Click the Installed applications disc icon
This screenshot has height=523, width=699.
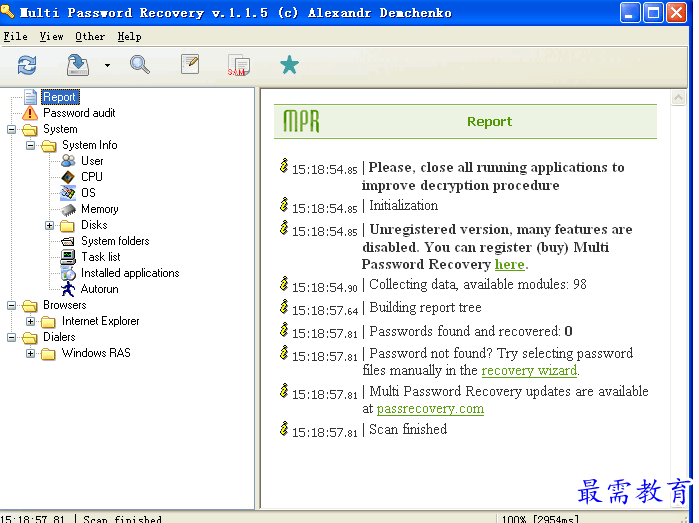click(x=68, y=273)
